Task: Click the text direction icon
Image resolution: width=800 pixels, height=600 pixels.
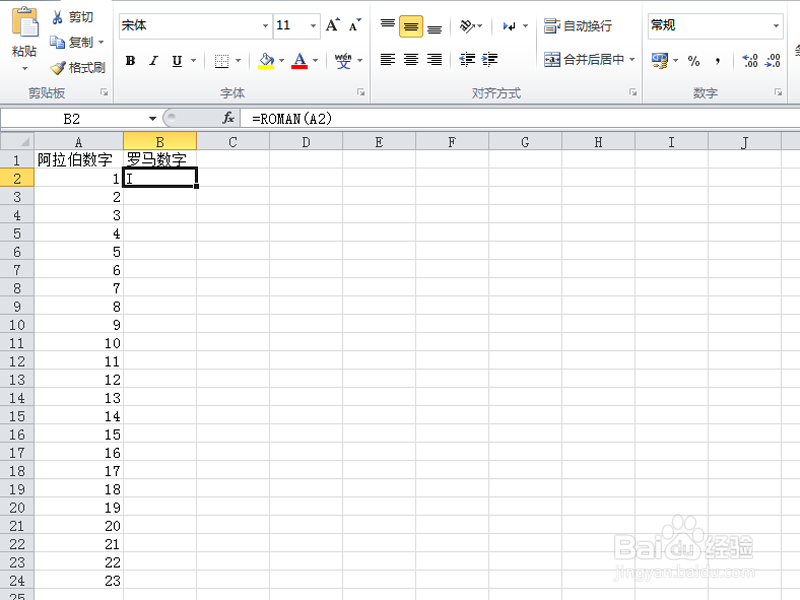Action: click(509, 26)
